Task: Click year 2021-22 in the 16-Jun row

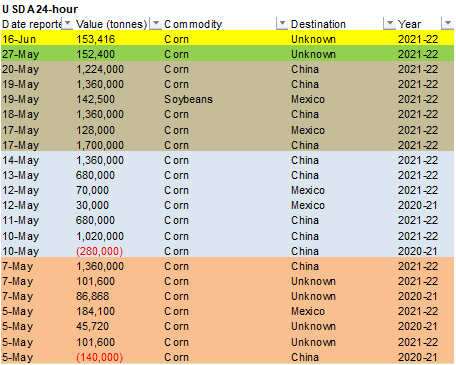Action: [x=418, y=39]
